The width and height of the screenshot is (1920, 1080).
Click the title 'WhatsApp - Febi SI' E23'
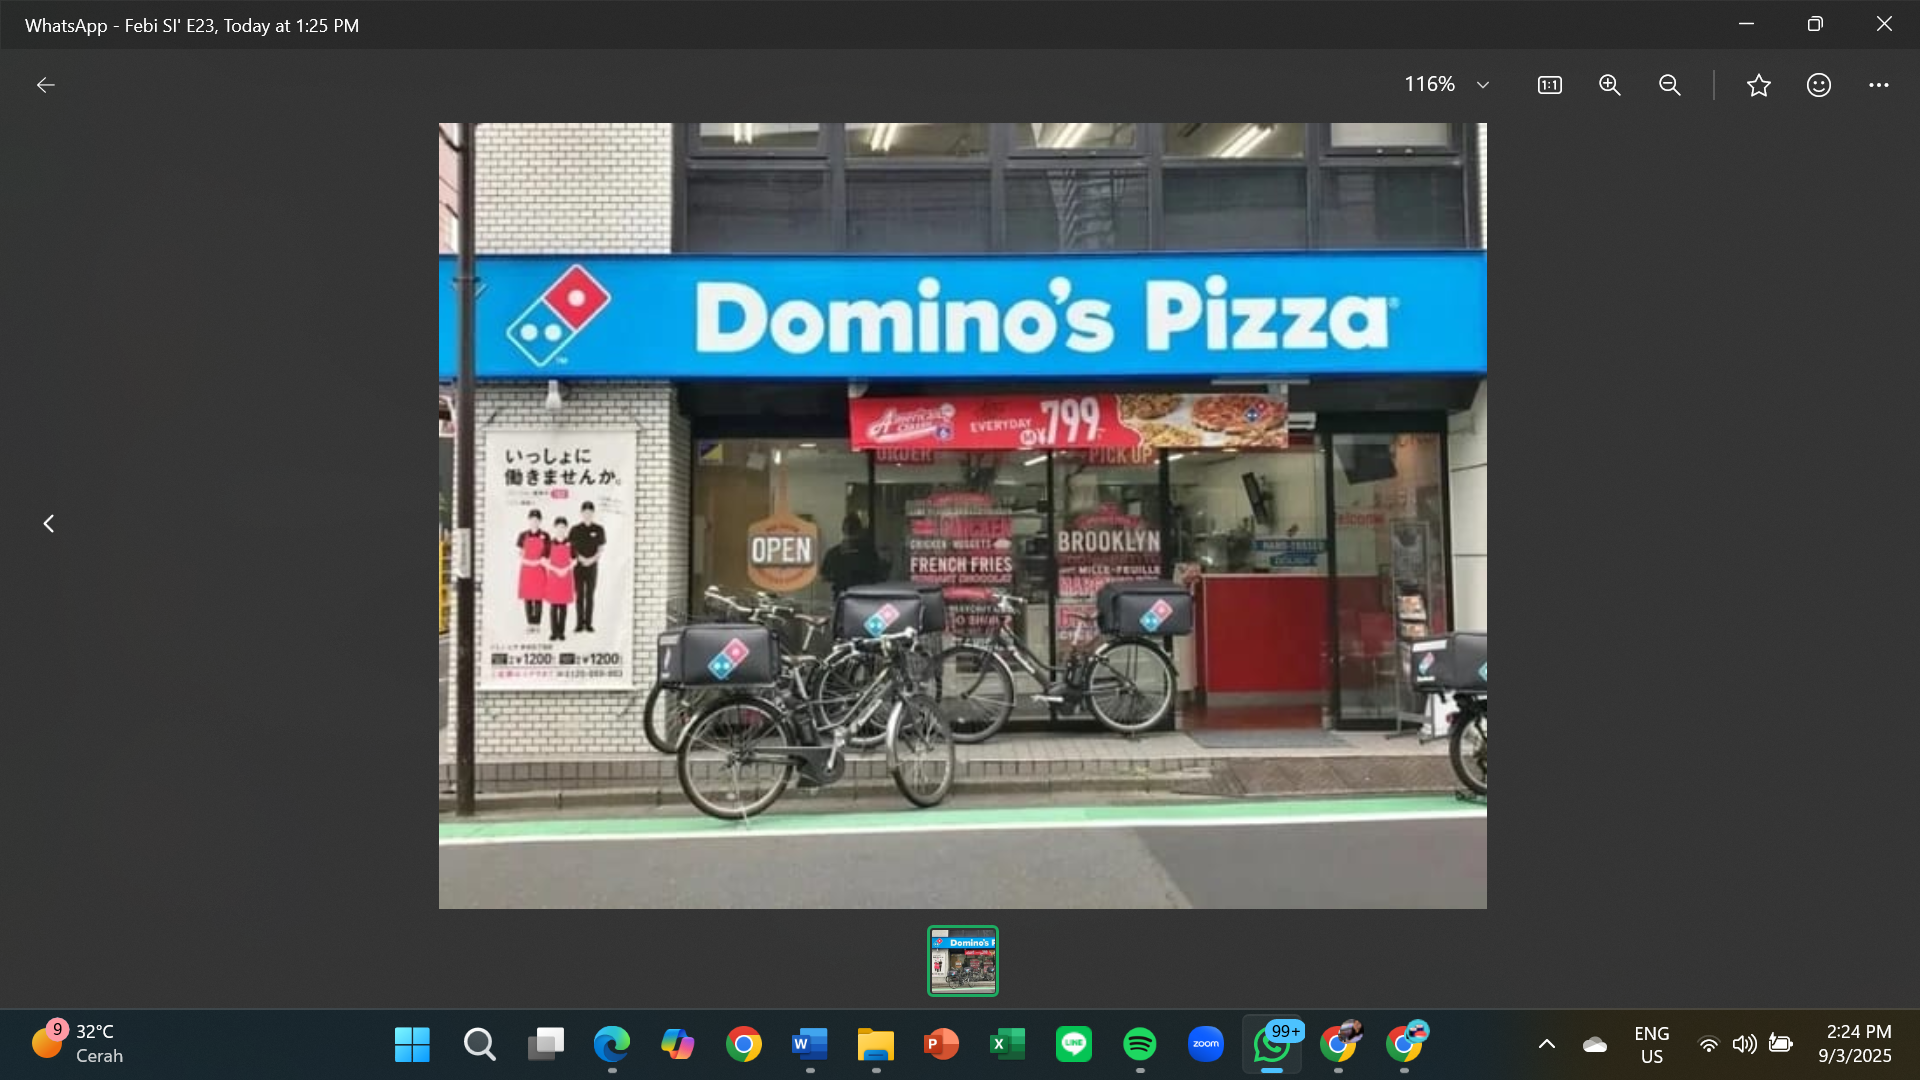pyautogui.click(x=120, y=26)
